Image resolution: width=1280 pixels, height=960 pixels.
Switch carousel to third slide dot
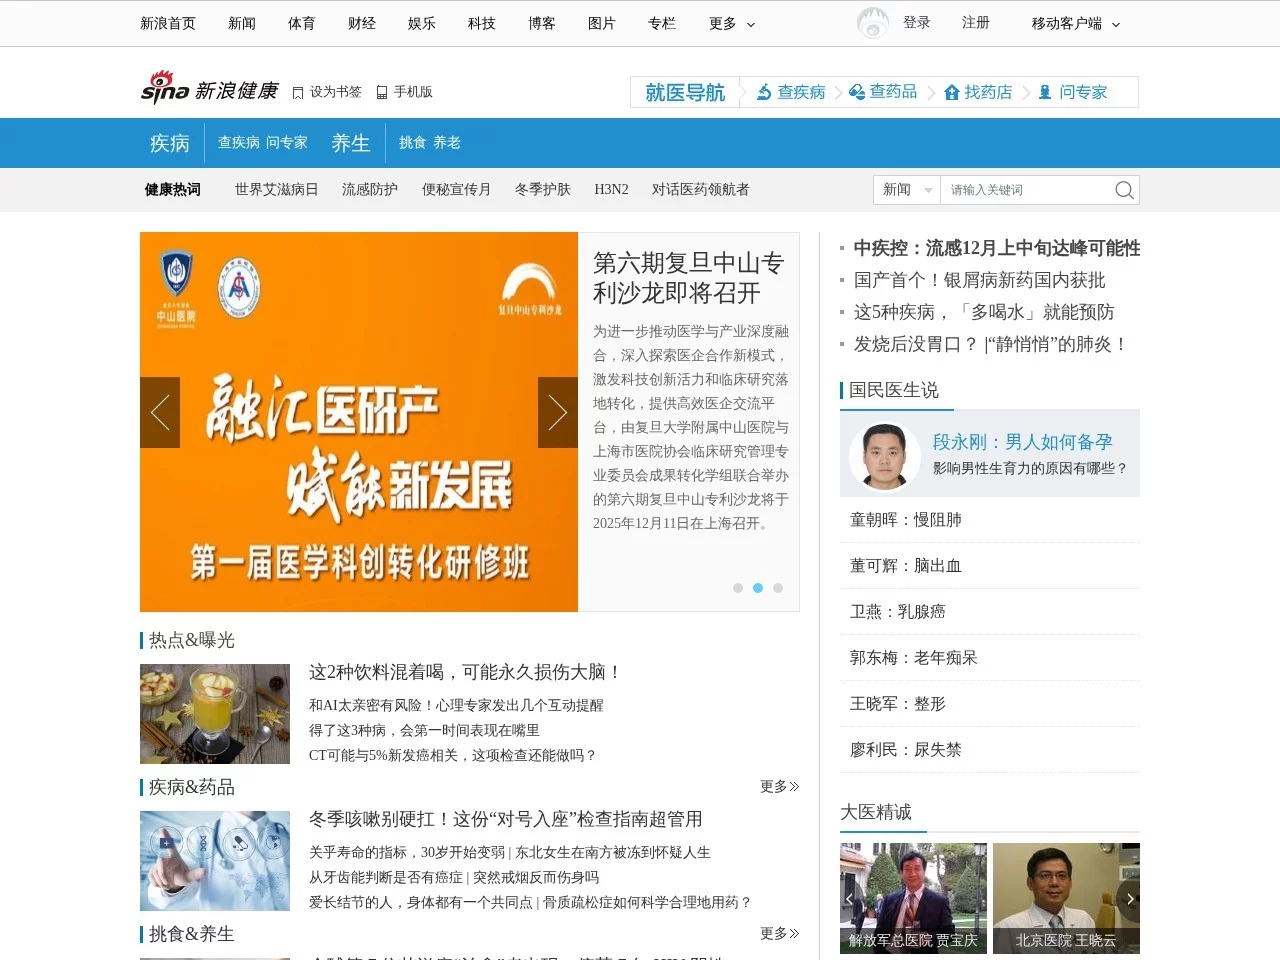pos(778,588)
